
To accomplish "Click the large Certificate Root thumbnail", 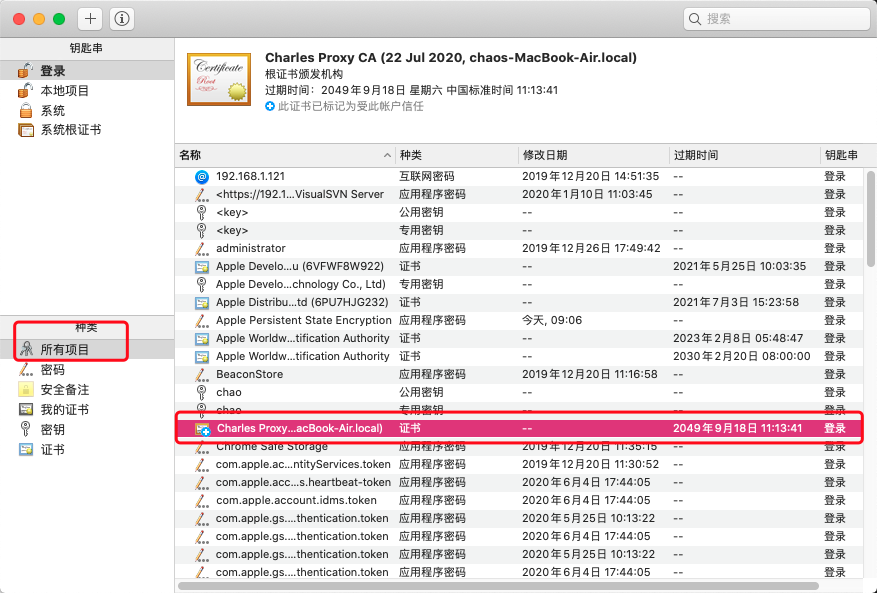I will click(x=219, y=79).
